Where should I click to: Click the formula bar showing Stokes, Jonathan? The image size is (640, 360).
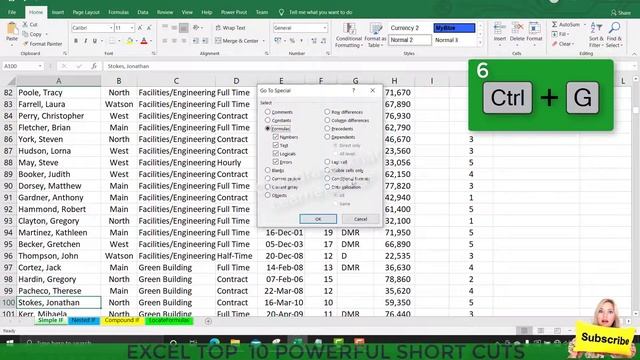(286, 66)
